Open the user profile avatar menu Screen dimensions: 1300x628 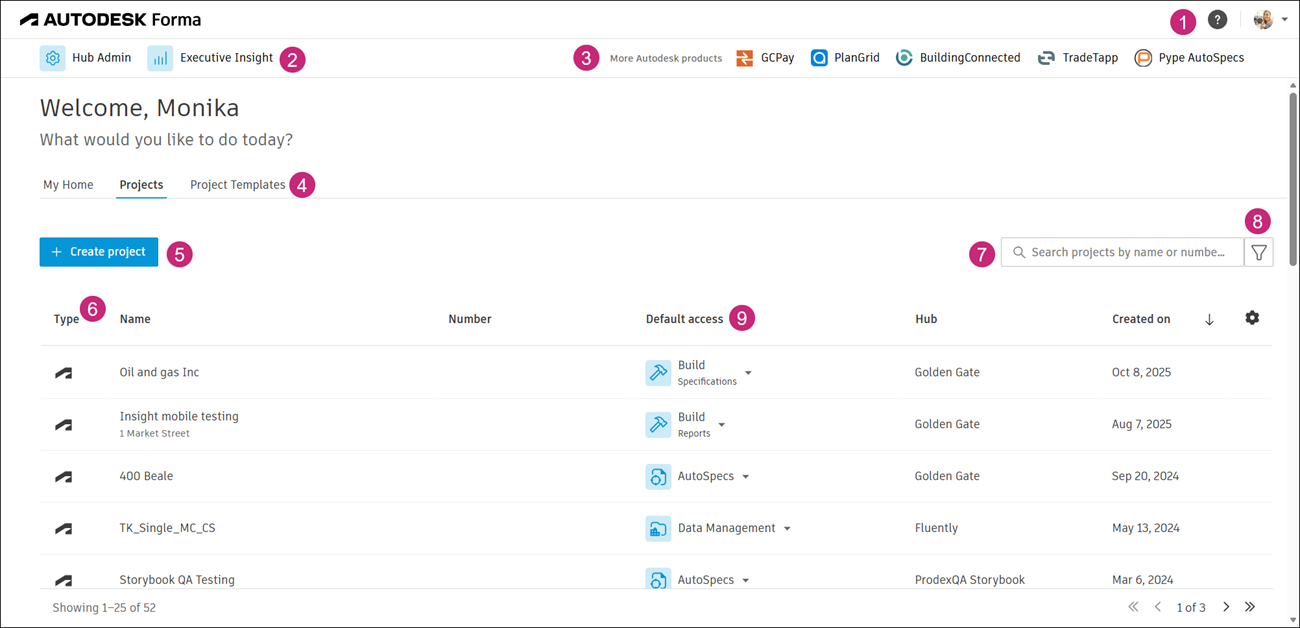(x=1270, y=20)
